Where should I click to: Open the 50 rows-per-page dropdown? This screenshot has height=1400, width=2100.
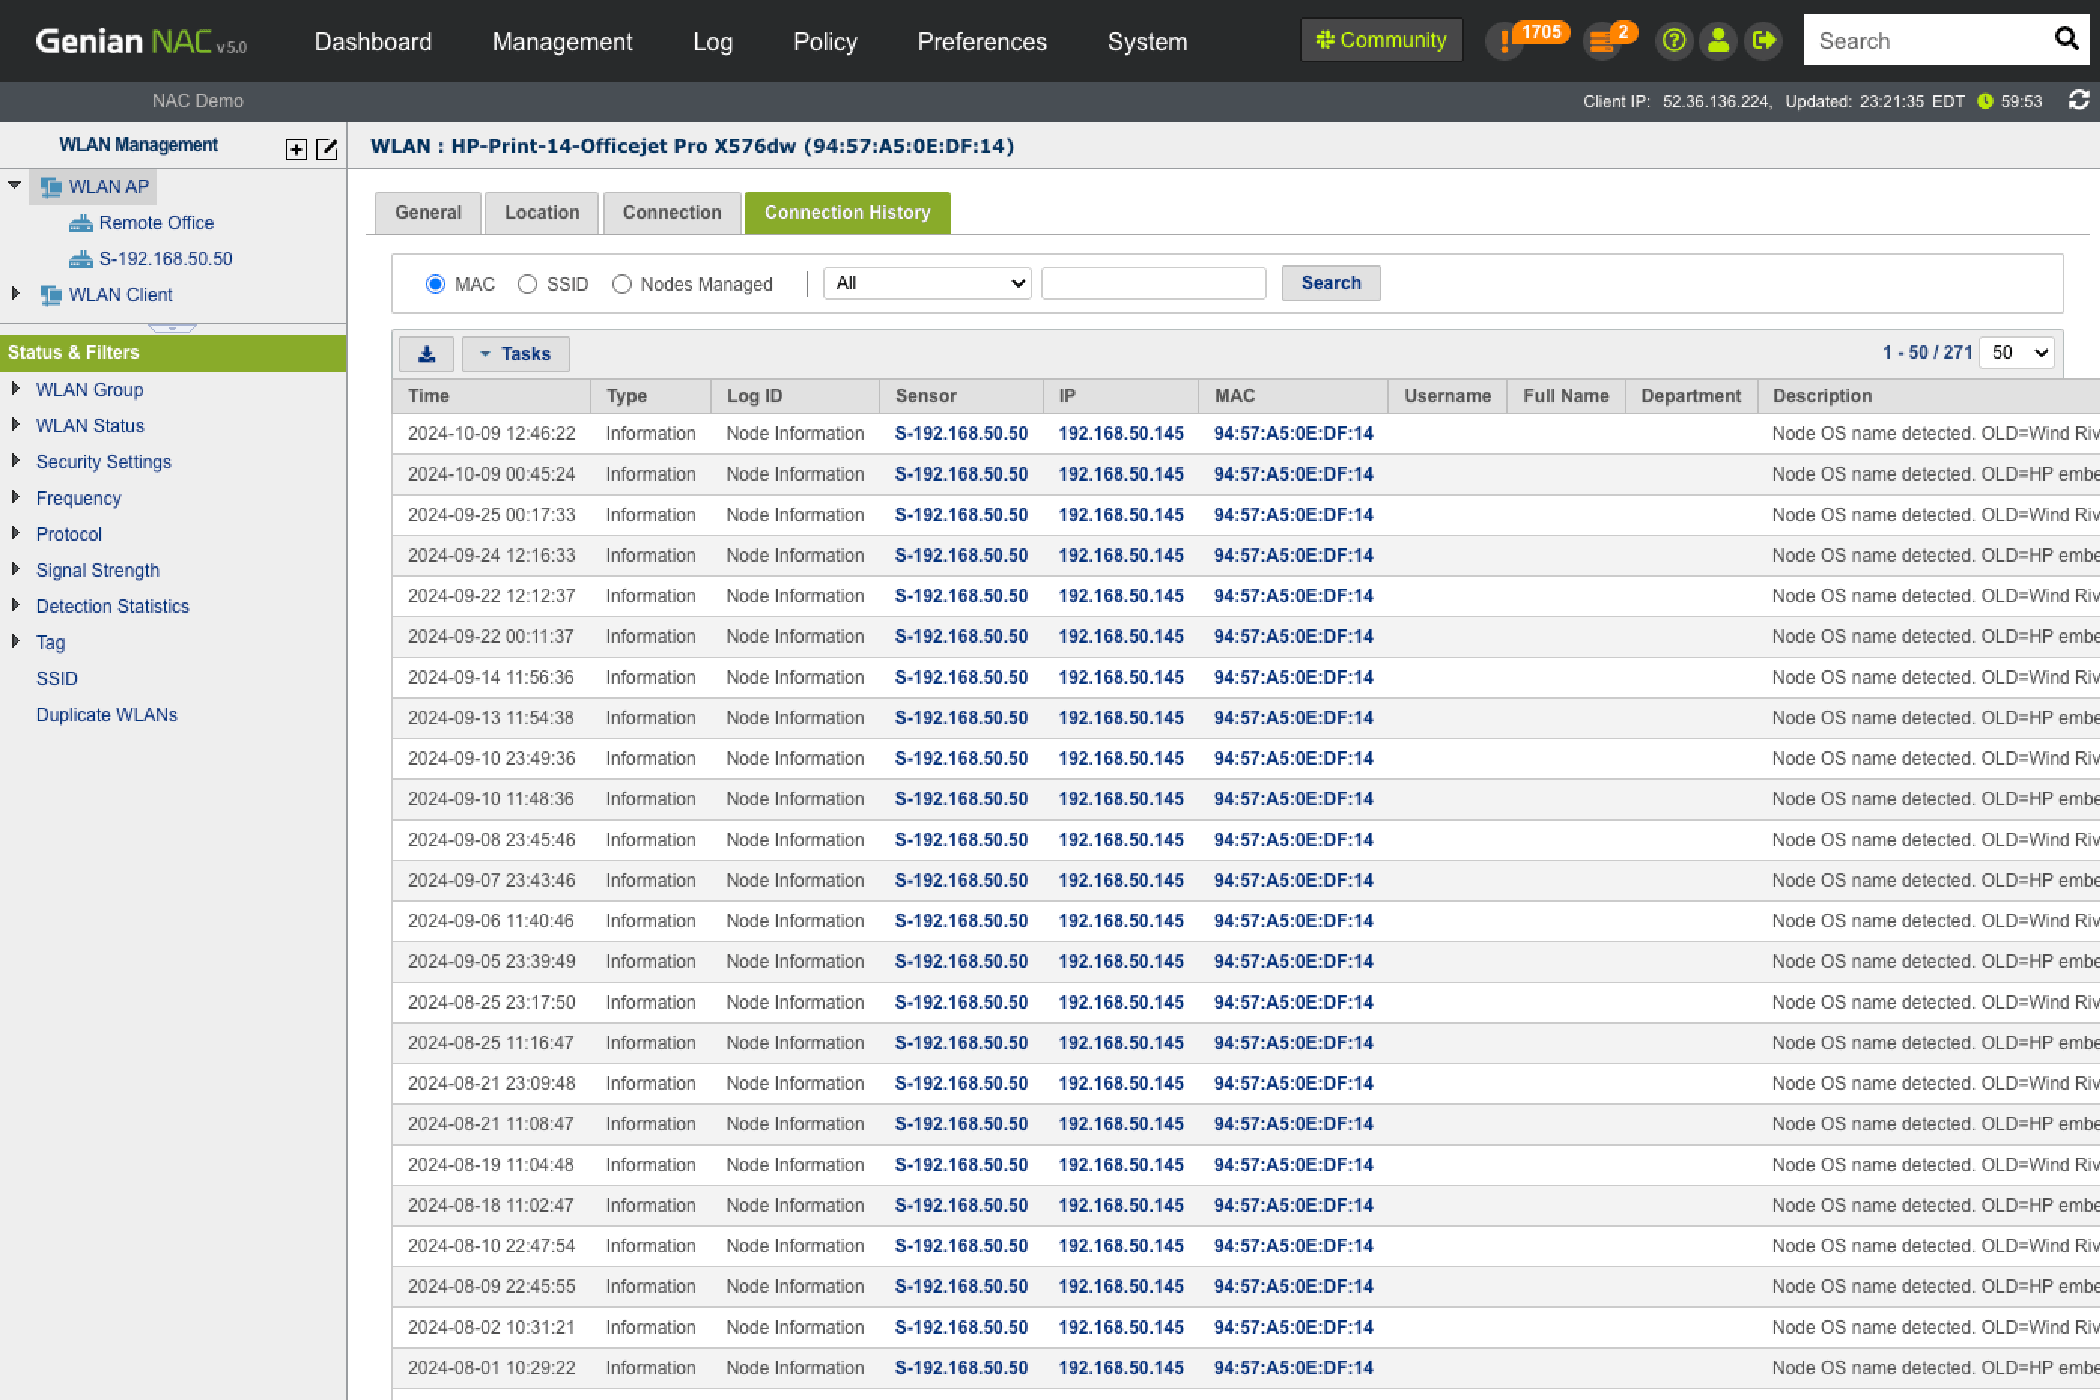(x=2018, y=353)
